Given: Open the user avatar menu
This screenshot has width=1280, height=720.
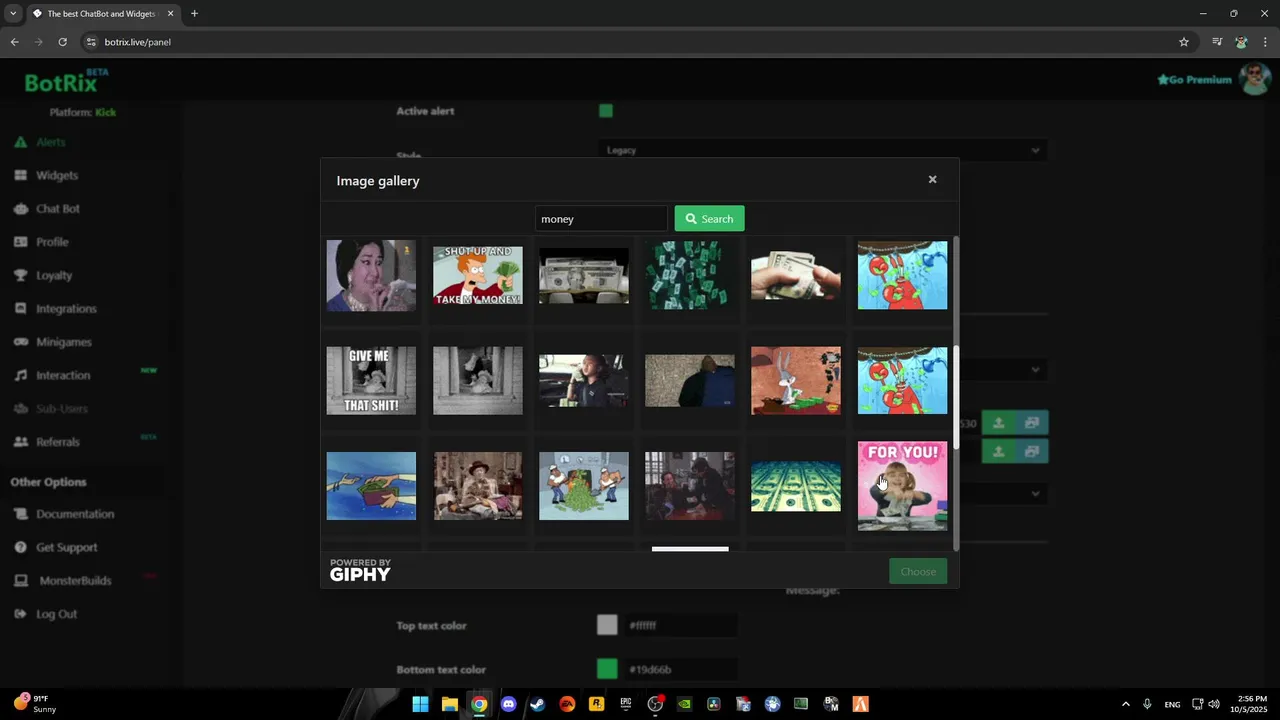Looking at the screenshot, I should point(1254,79).
